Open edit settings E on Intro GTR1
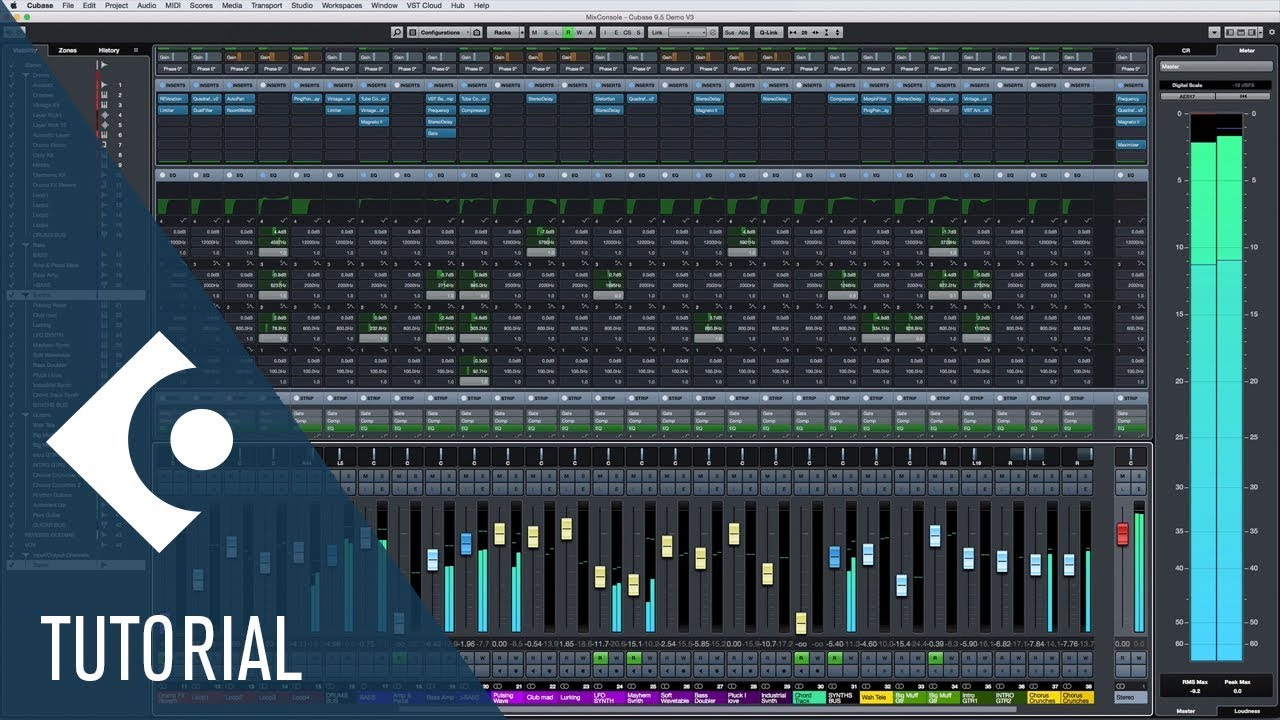Image resolution: width=1280 pixels, height=720 pixels. [x=985, y=489]
